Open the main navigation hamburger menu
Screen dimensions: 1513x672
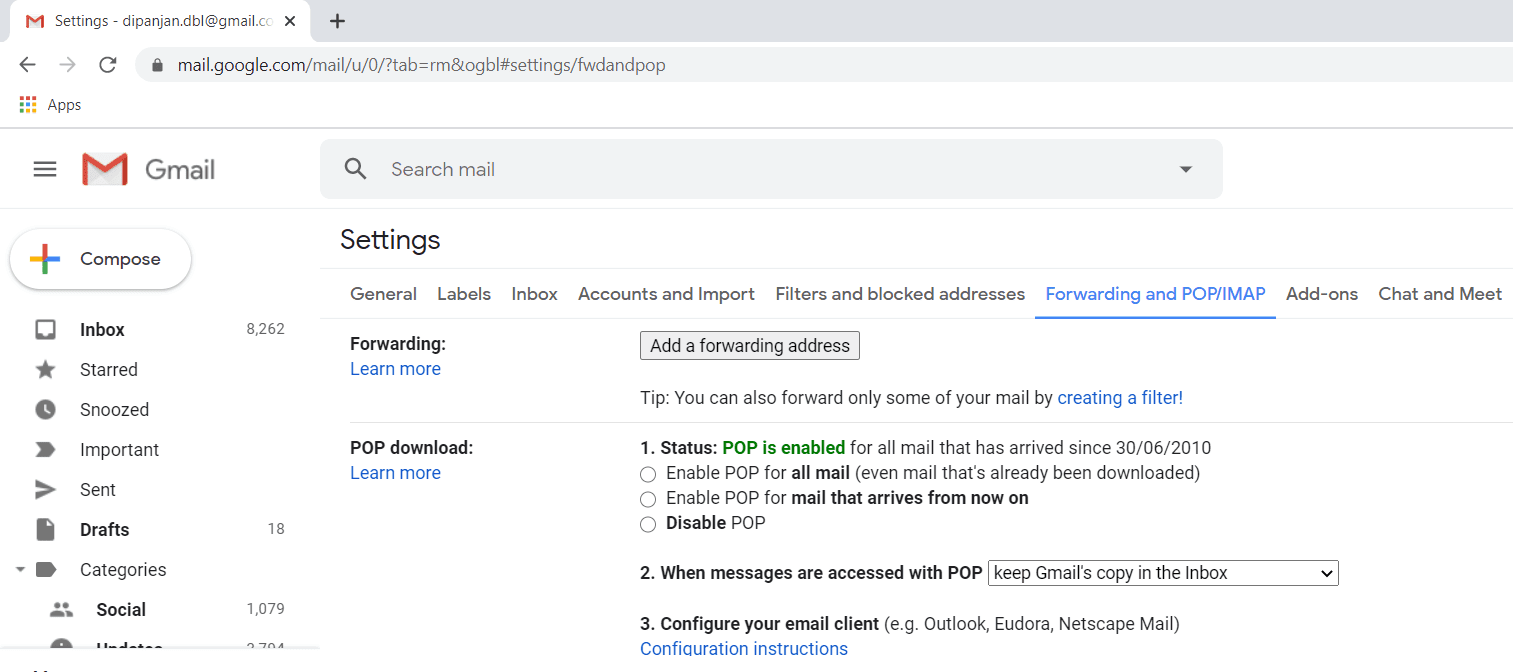44,168
